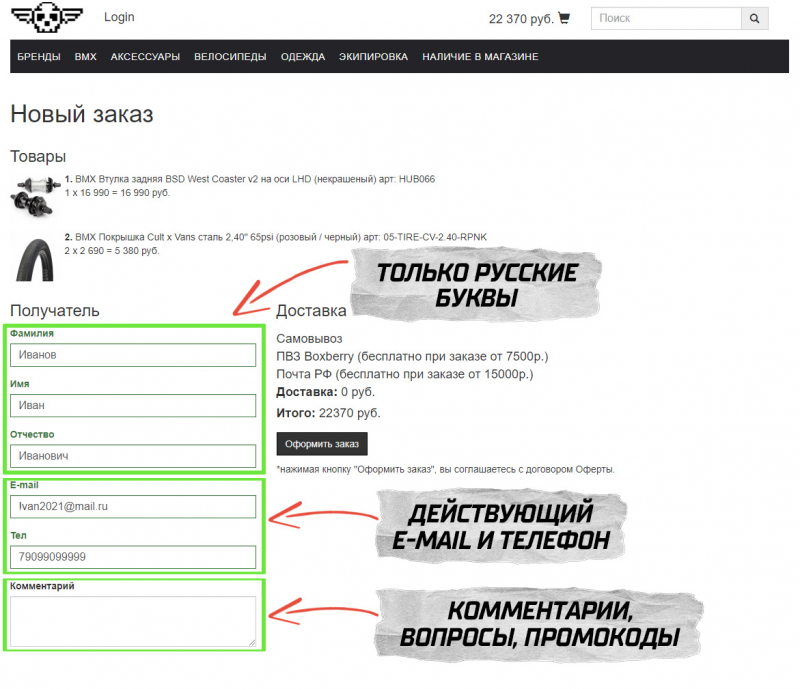Focus the Поиск search field
Screen dimensions: 800x689
pyautogui.click(x=666, y=18)
